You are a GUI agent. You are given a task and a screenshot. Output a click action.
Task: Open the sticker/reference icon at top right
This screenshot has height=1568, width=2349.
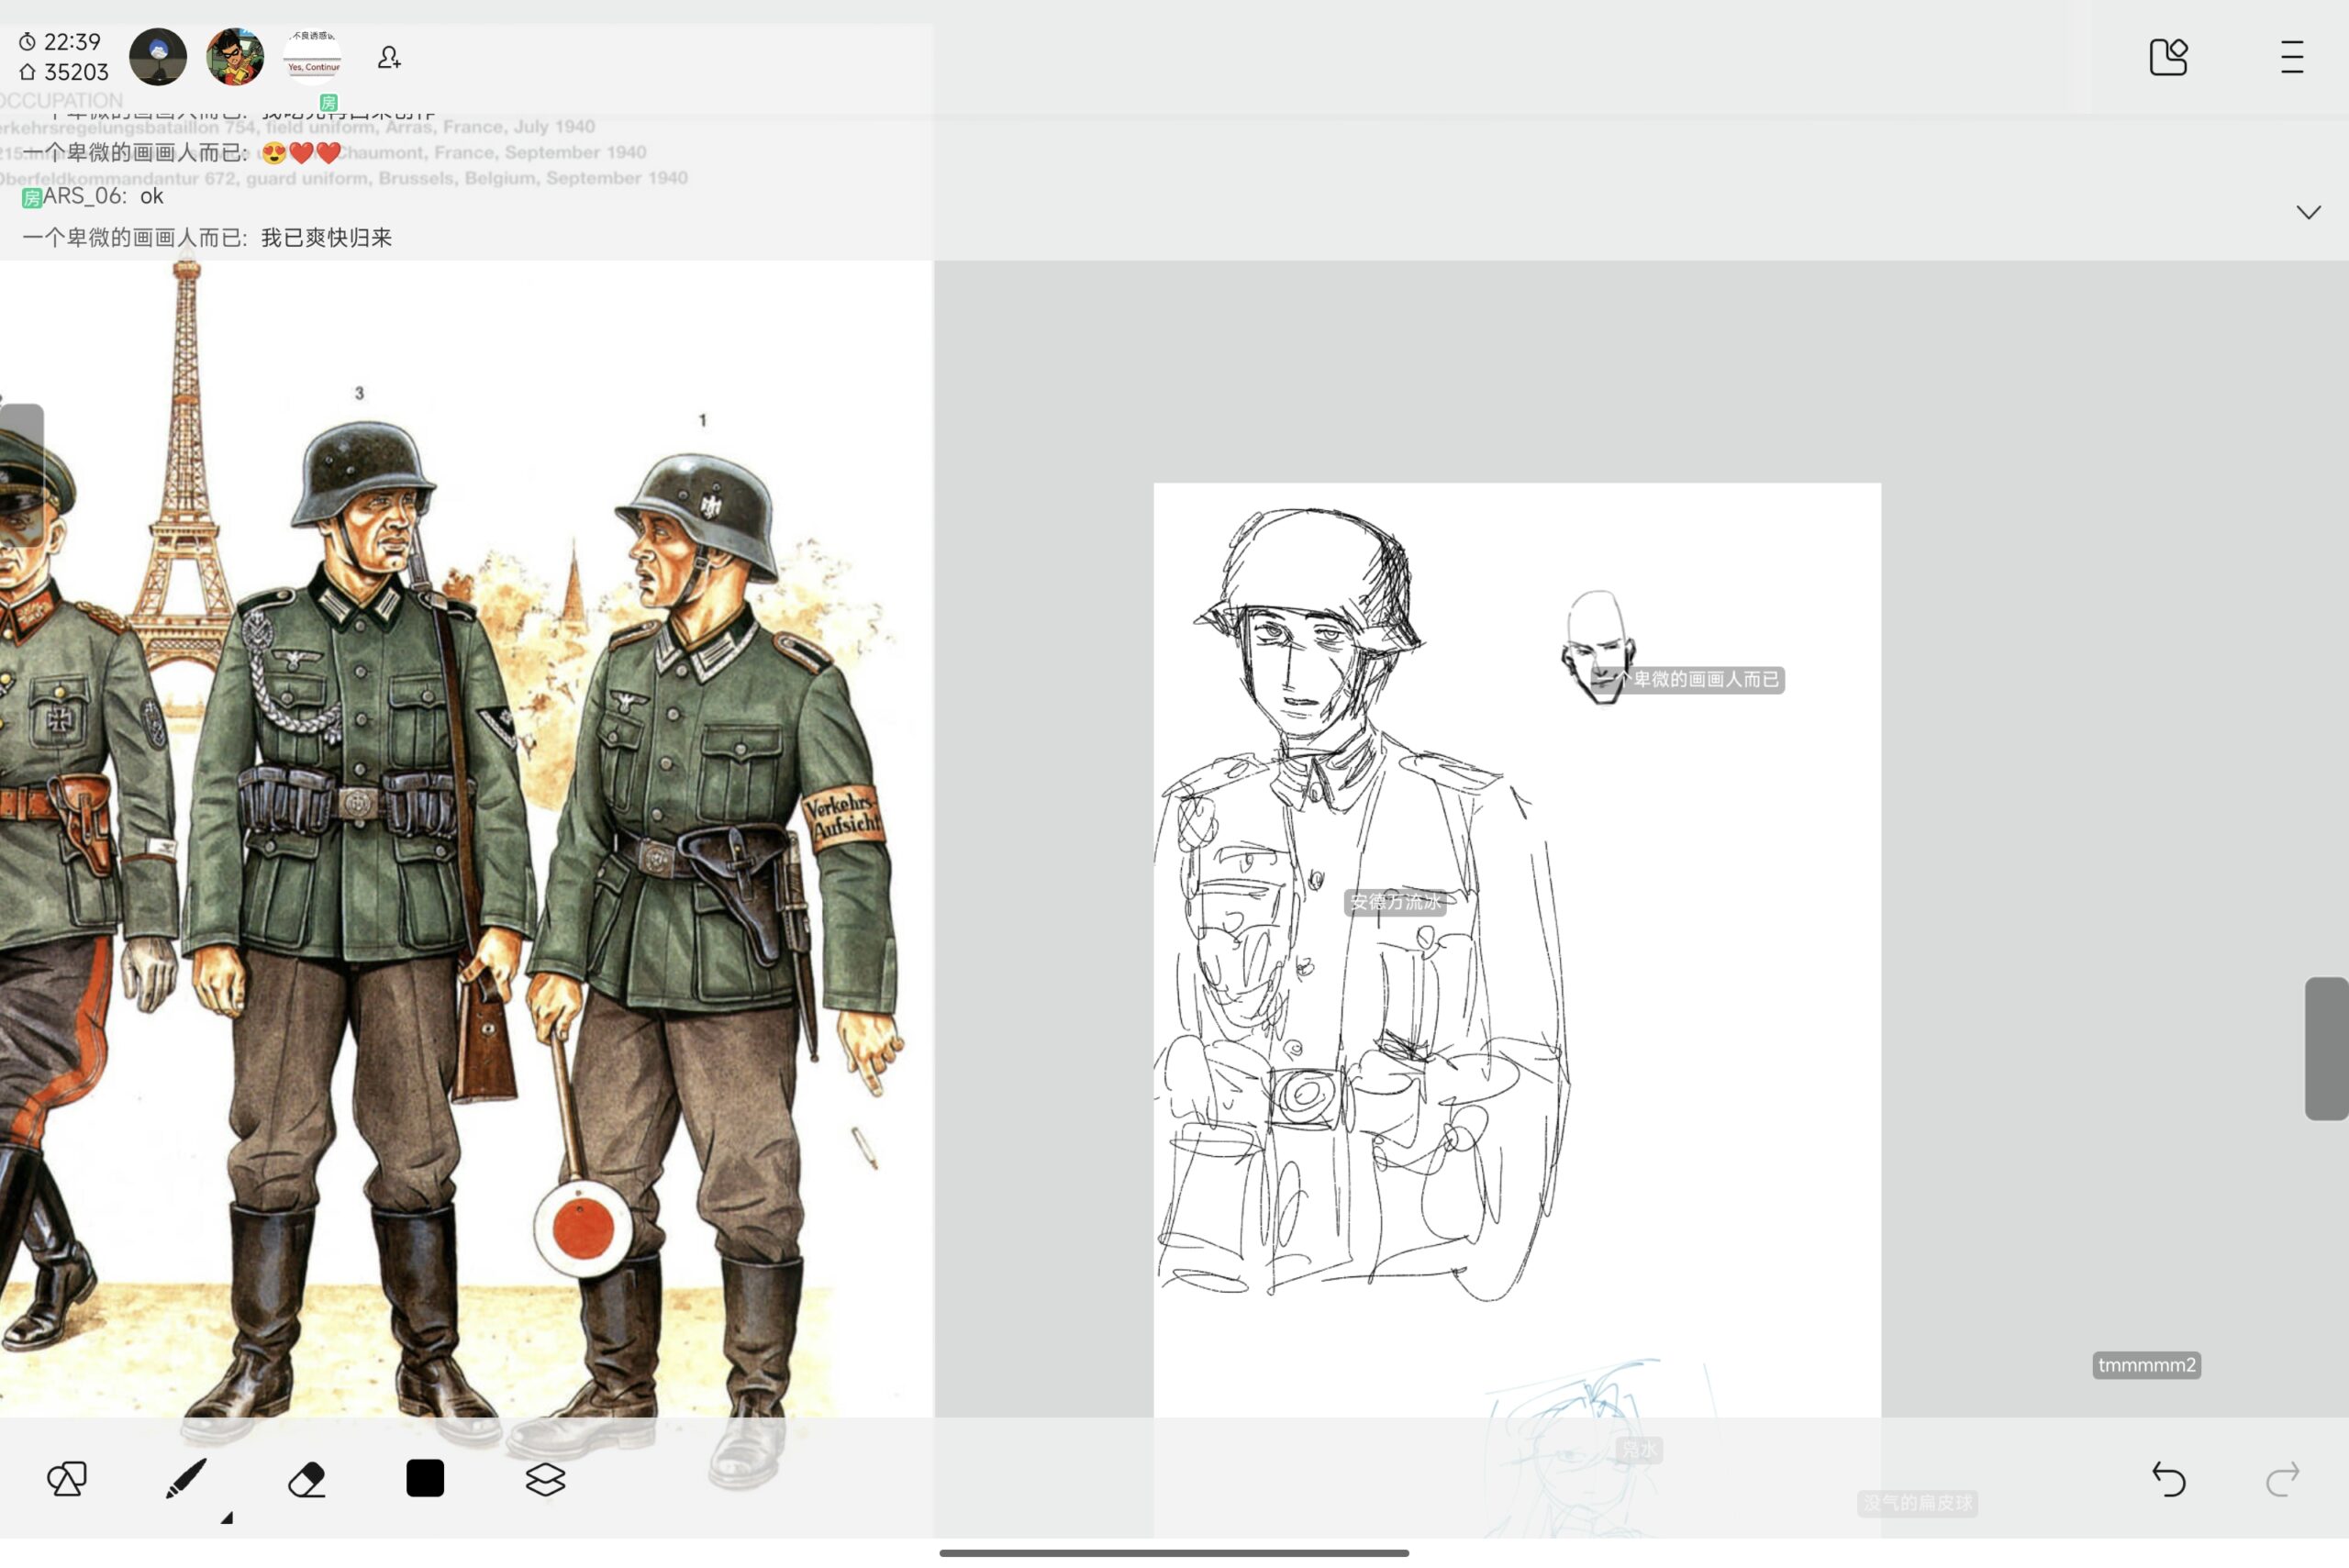pos(2168,57)
